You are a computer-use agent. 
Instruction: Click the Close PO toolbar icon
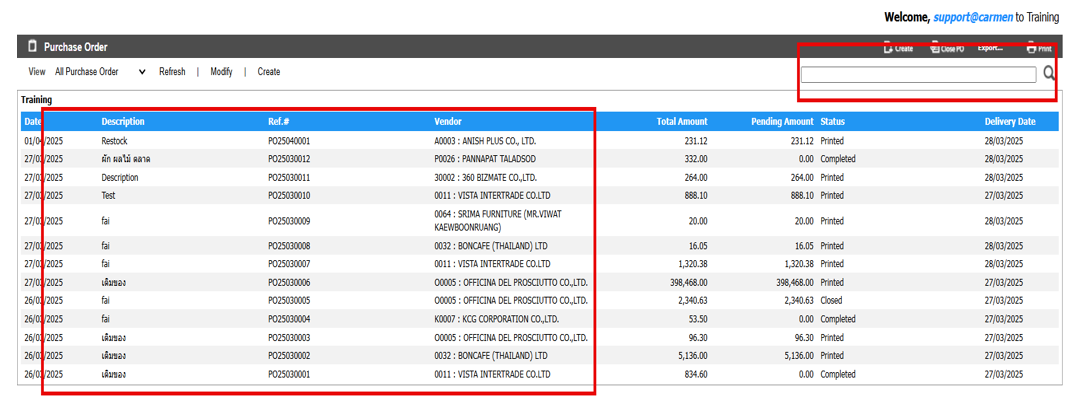[946, 48]
